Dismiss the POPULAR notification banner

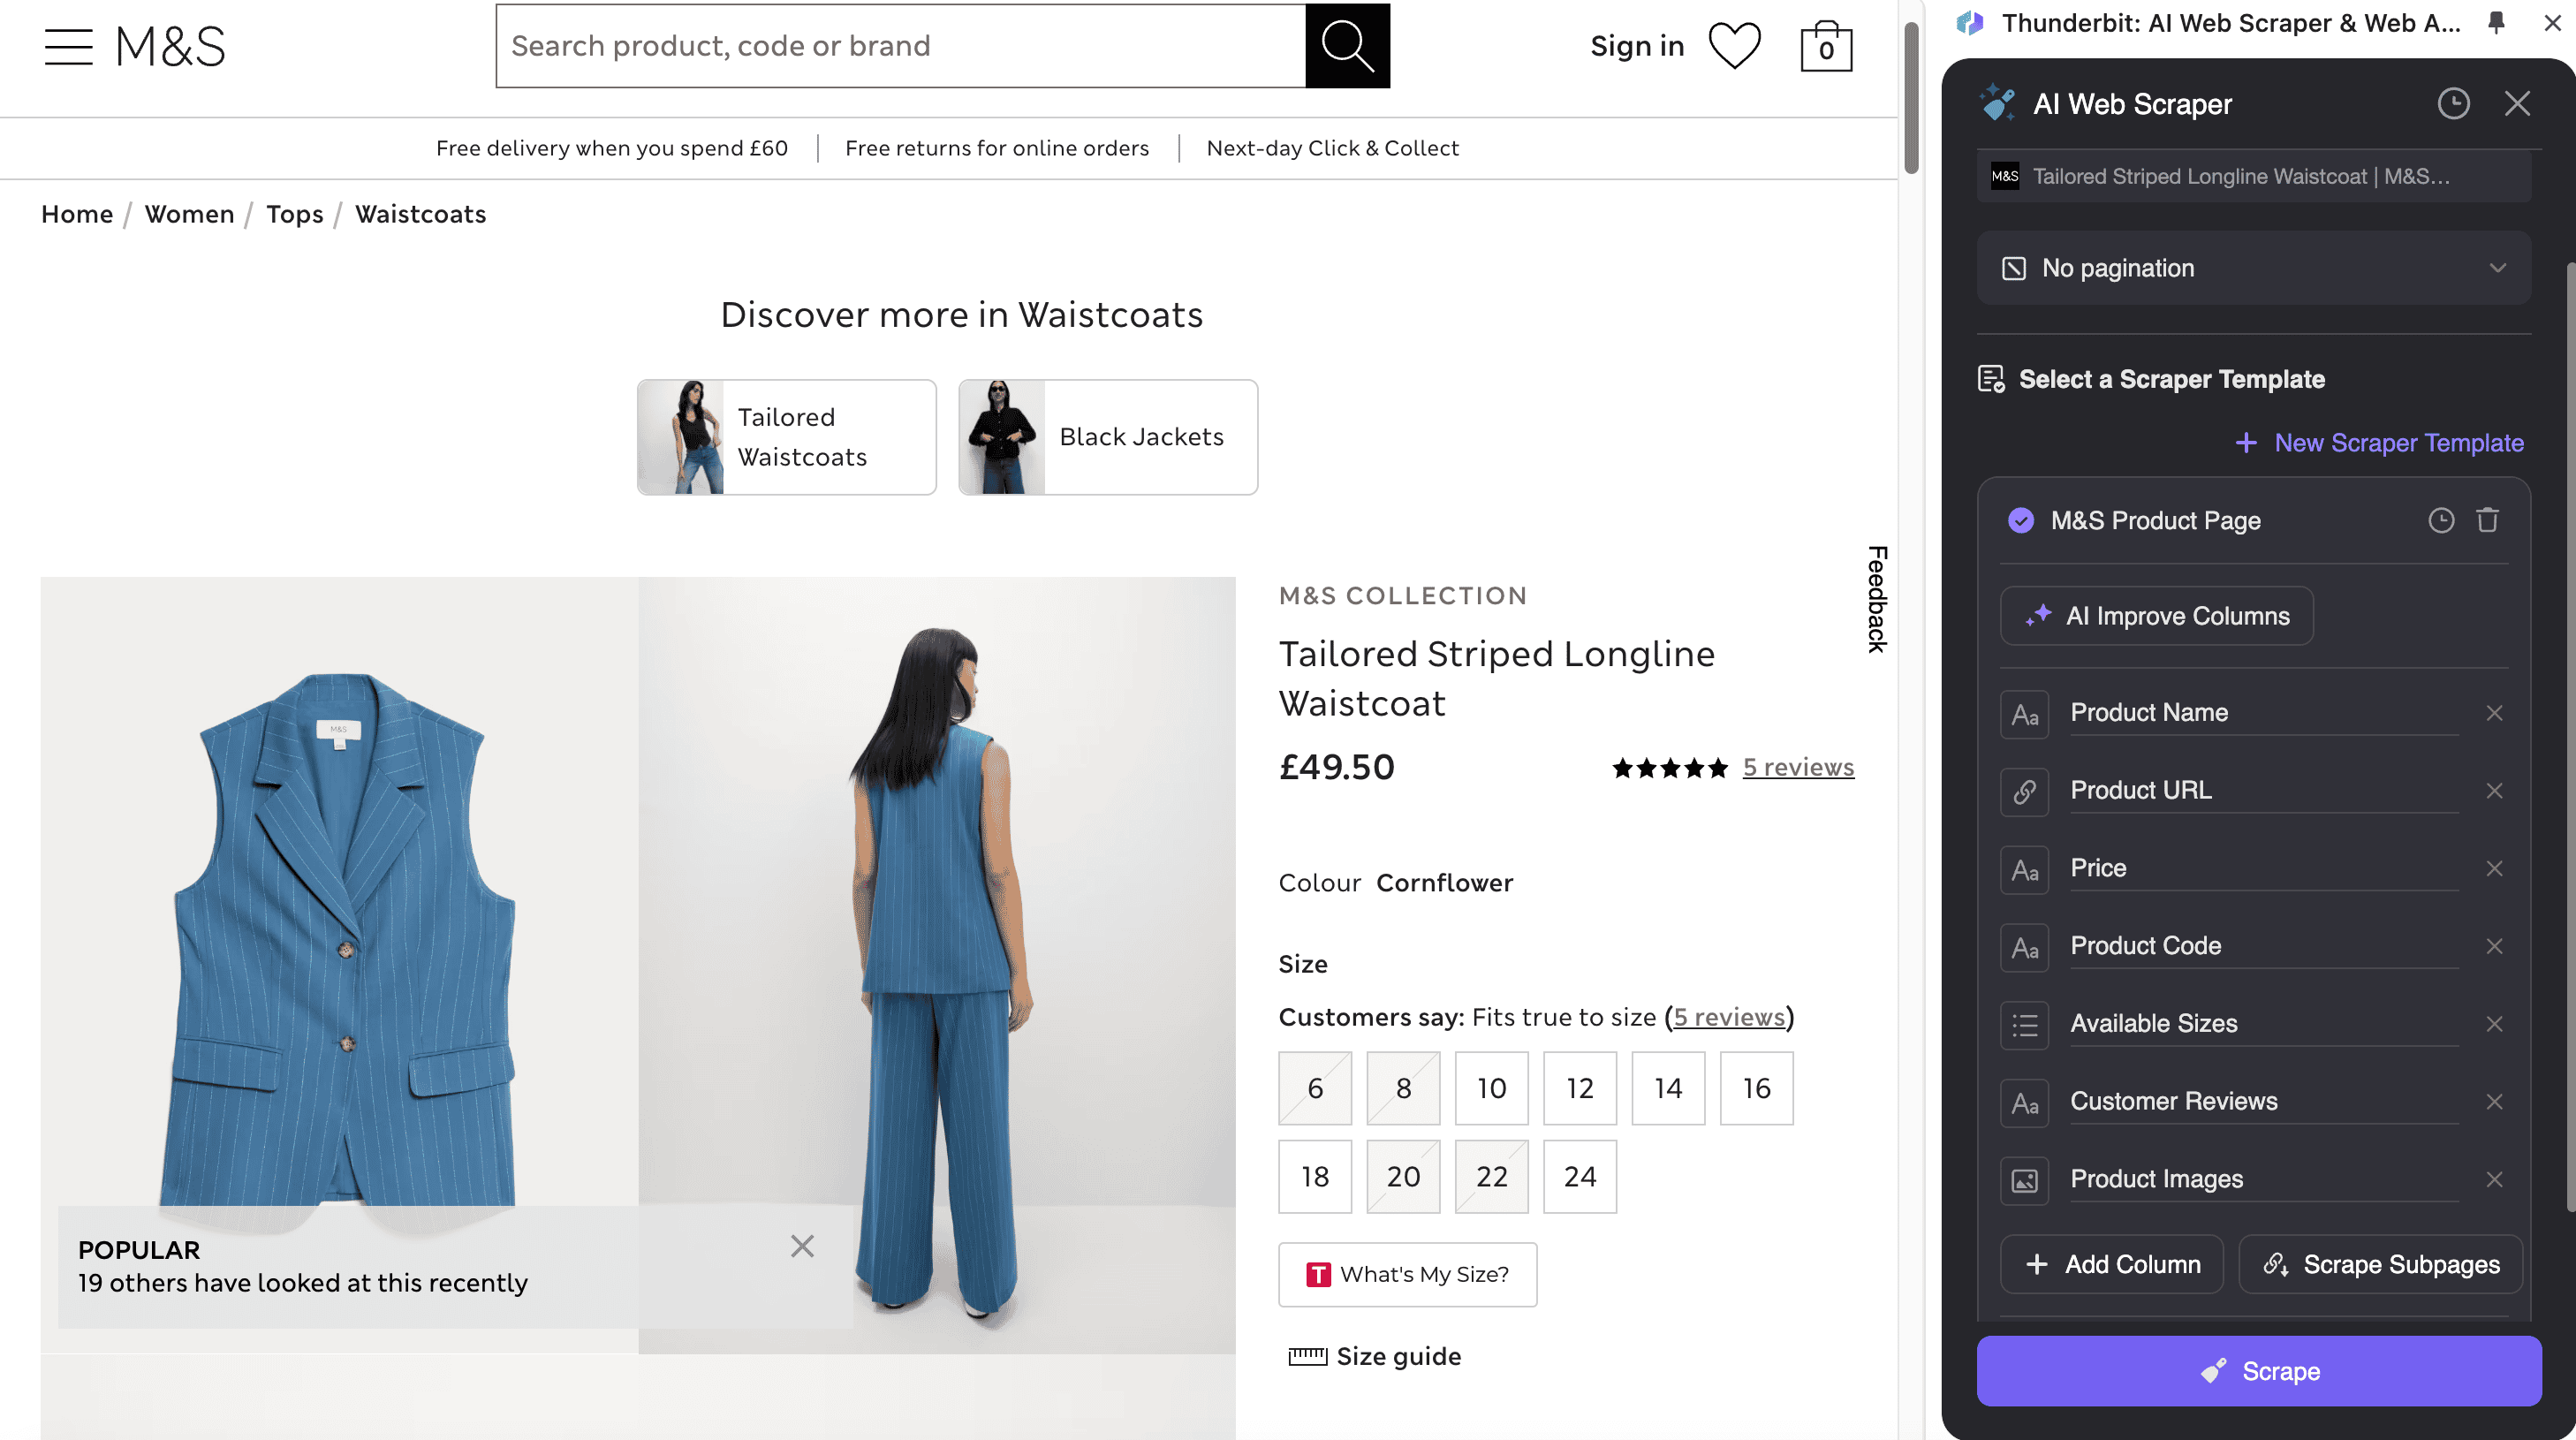[x=802, y=1246]
